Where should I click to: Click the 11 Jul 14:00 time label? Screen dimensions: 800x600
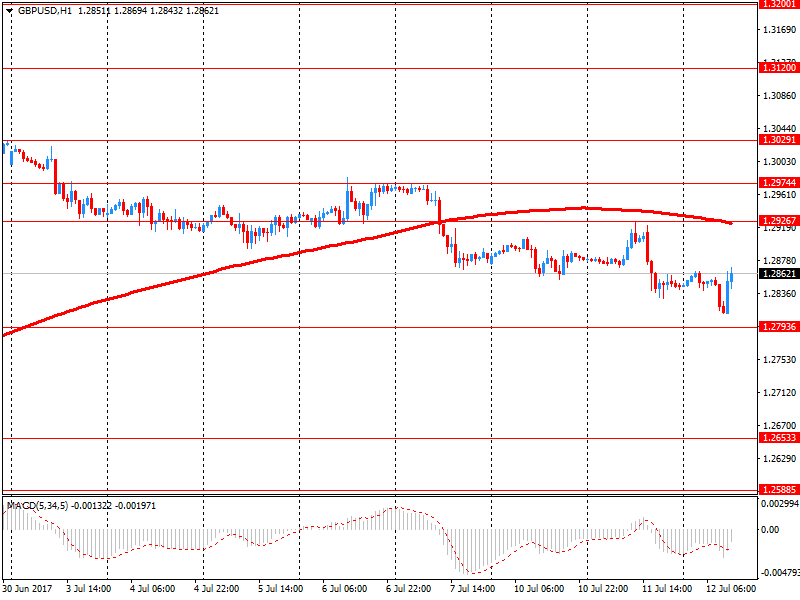tap(667, 588)
